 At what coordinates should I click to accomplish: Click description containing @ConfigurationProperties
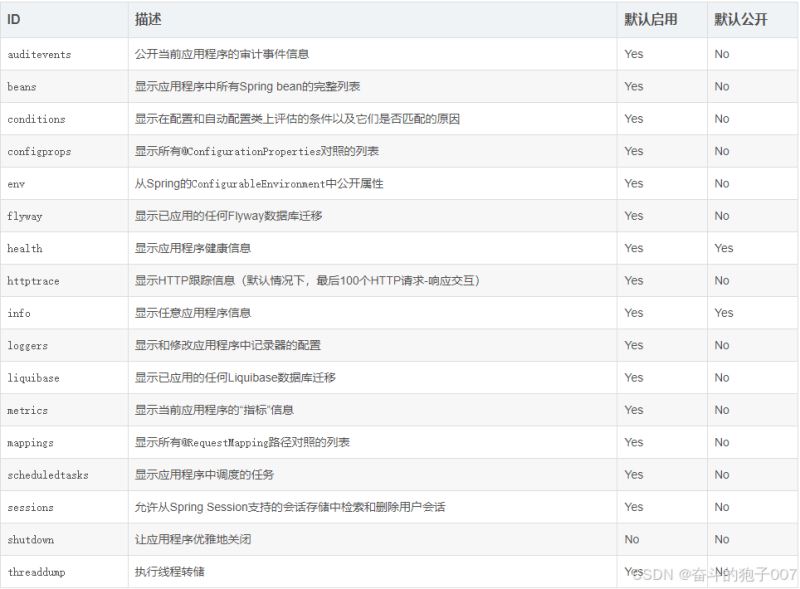tap(257, 151)
